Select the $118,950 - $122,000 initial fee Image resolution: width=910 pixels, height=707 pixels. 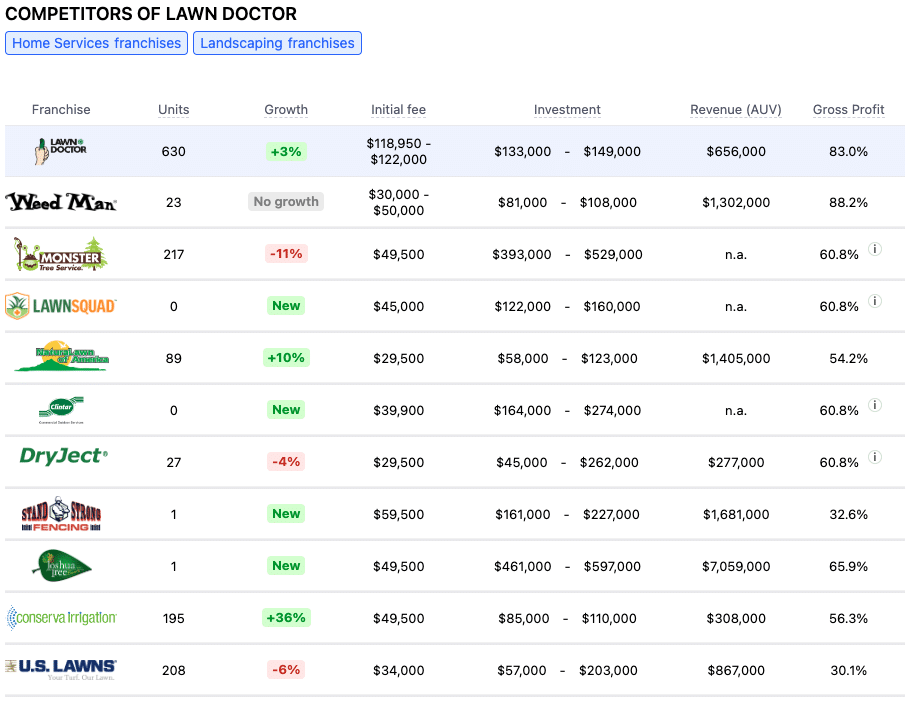399,152
